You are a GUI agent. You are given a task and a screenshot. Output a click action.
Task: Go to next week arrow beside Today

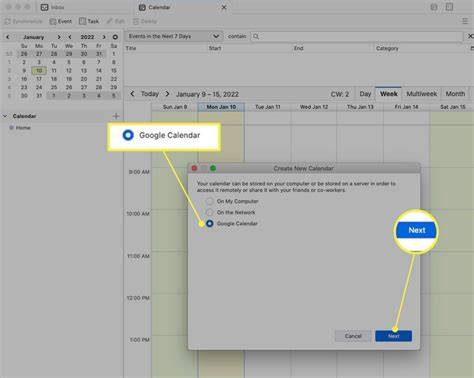(x=167, y=94)
